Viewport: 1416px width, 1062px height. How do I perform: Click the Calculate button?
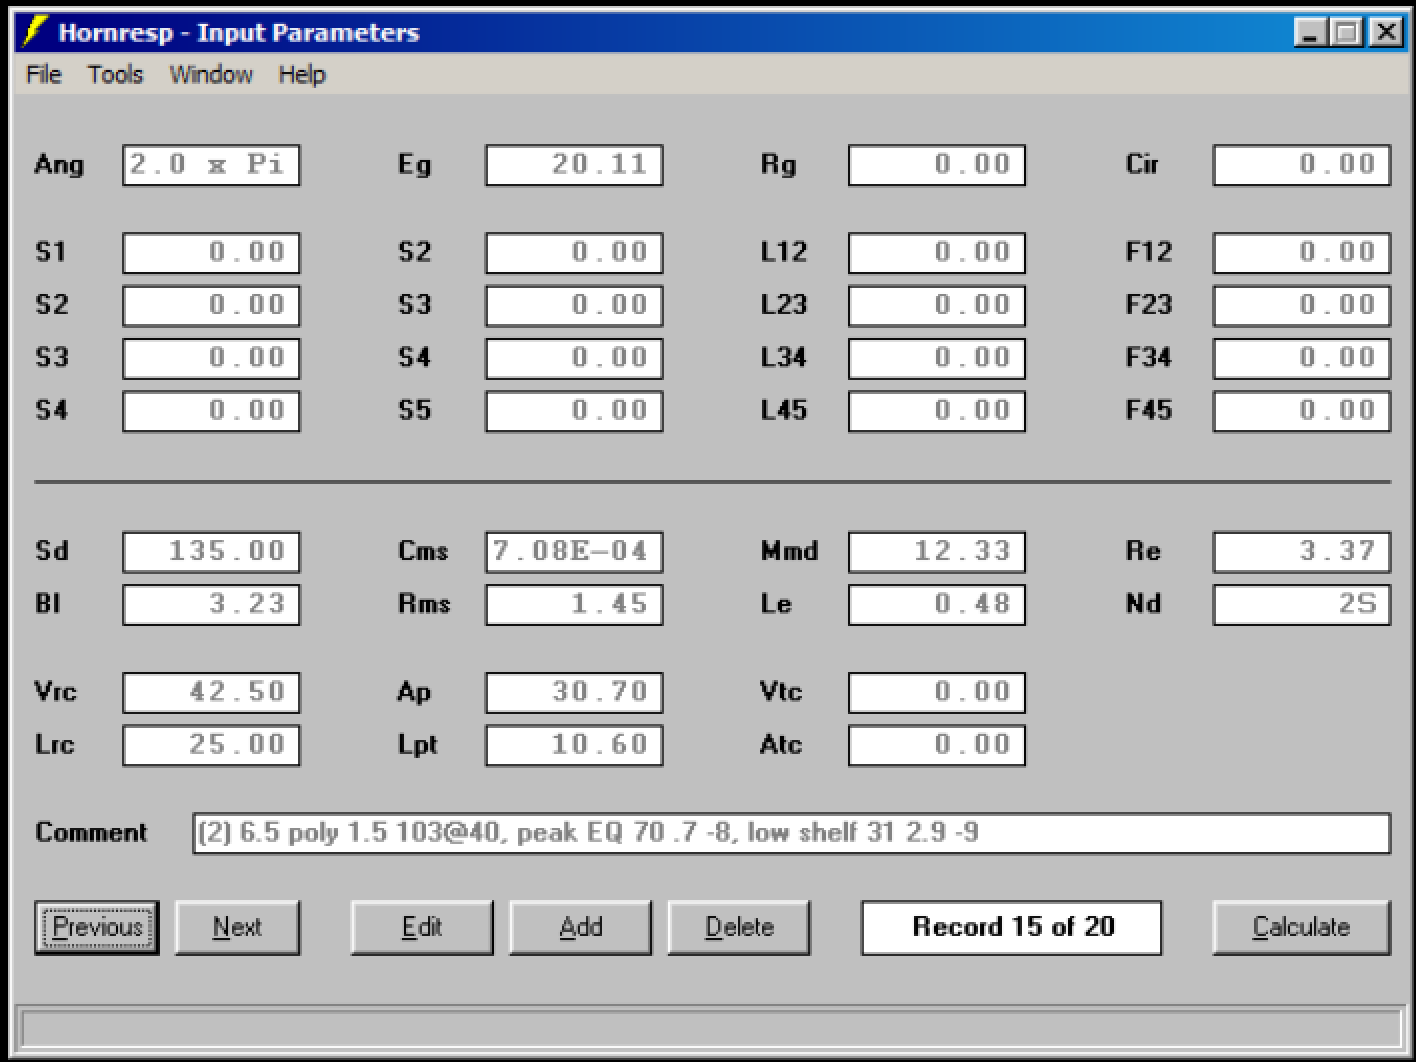pos(1301,927)
